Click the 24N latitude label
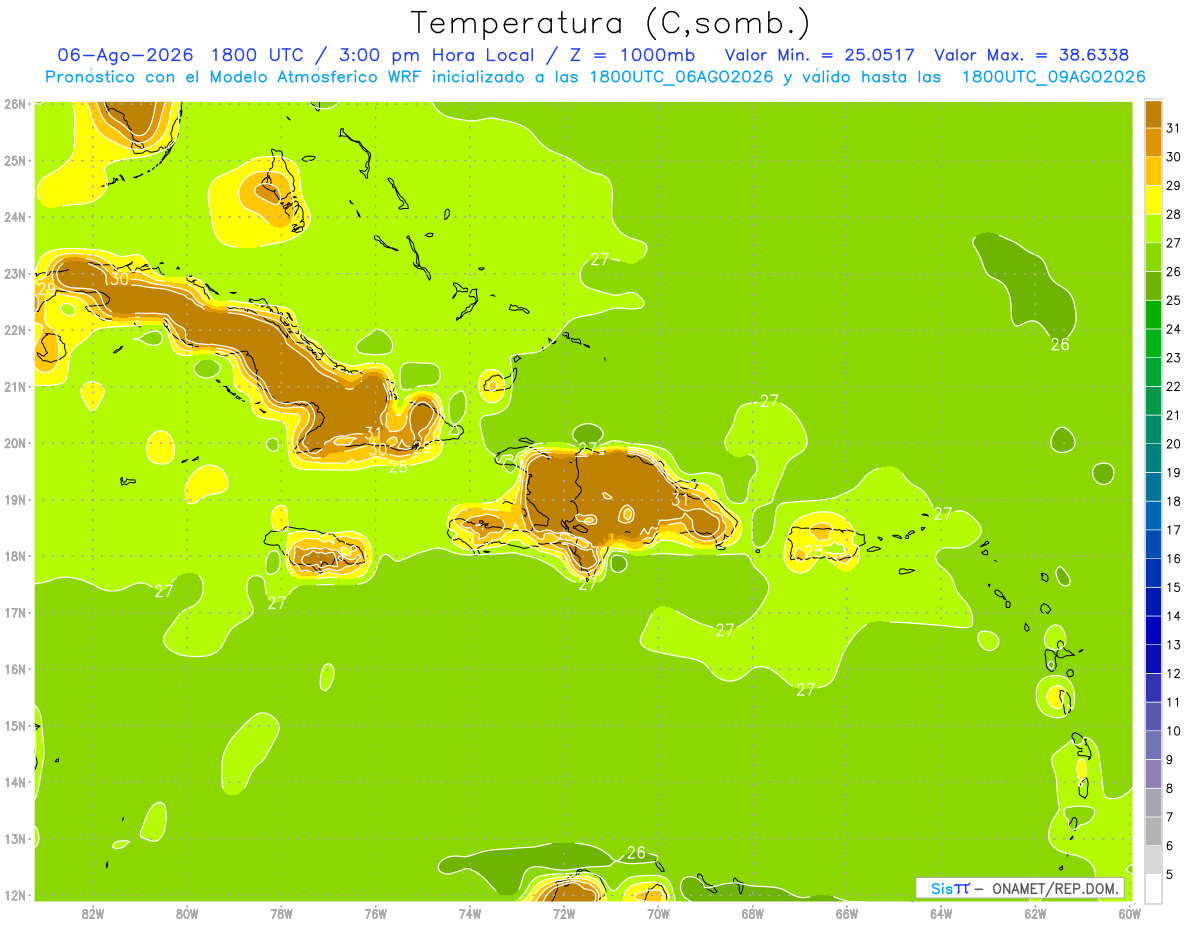The height and width of the screenshot is (927, 1200). (x=14, y=217)
